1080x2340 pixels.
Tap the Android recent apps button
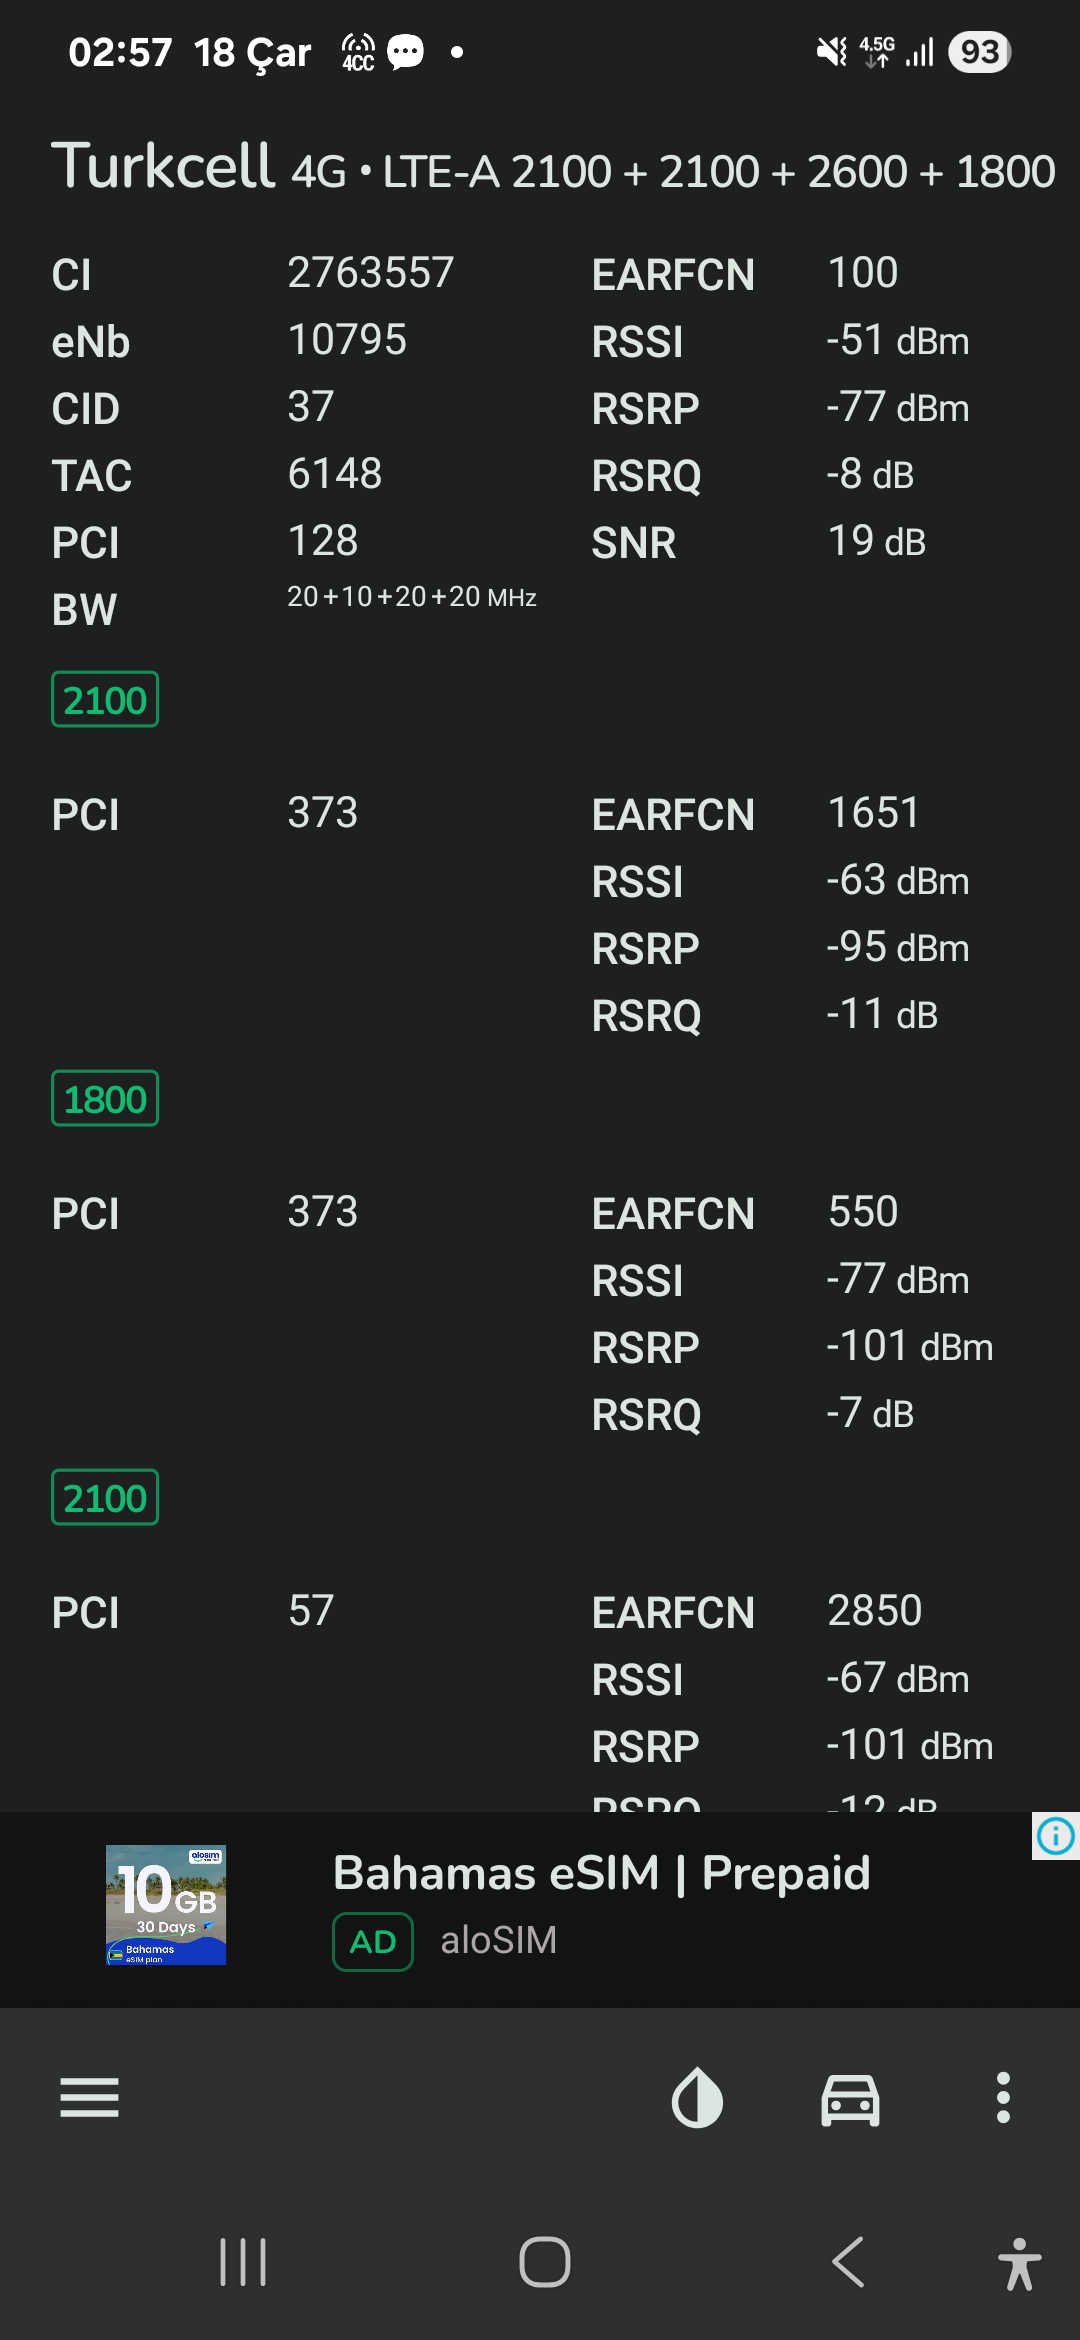click(x=243, y=2262)
